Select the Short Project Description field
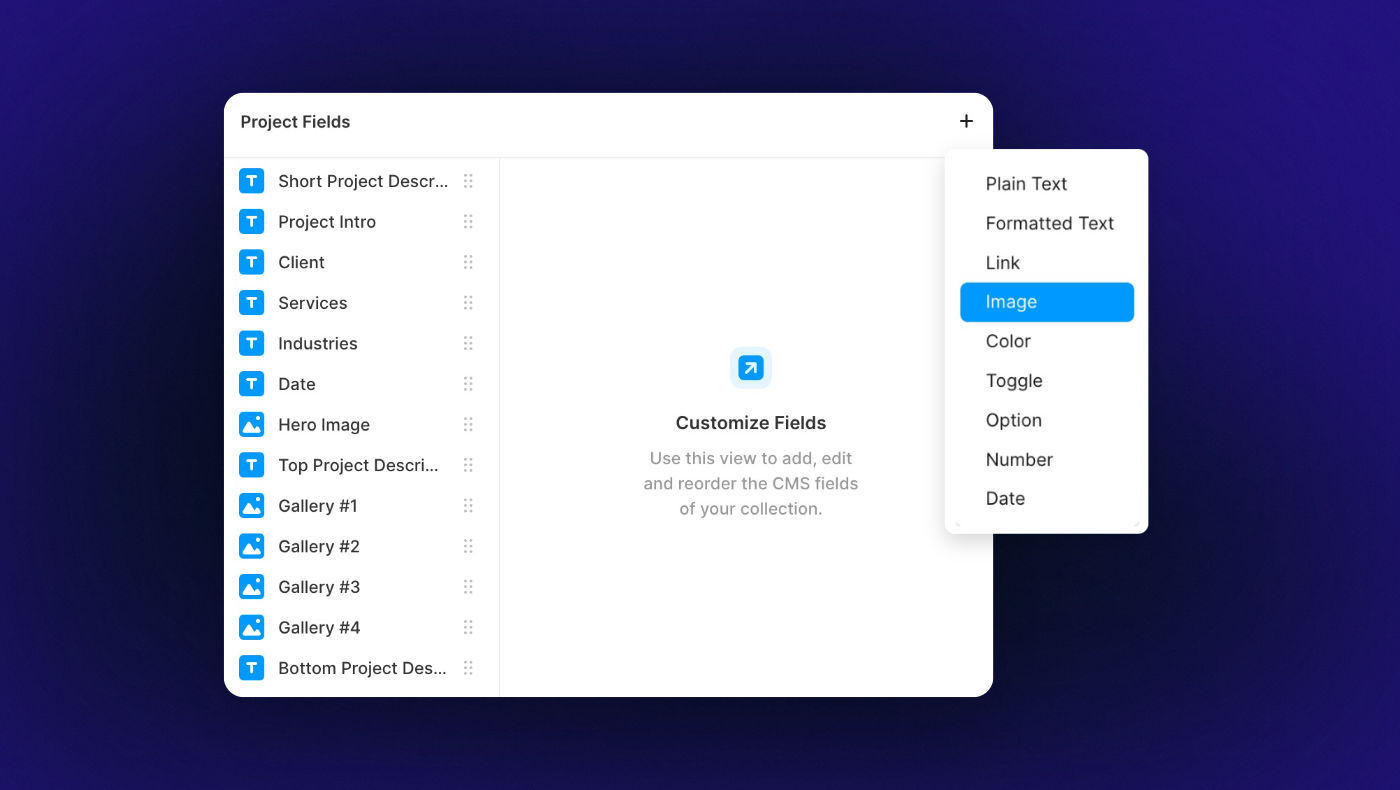 tap(363, 181)
